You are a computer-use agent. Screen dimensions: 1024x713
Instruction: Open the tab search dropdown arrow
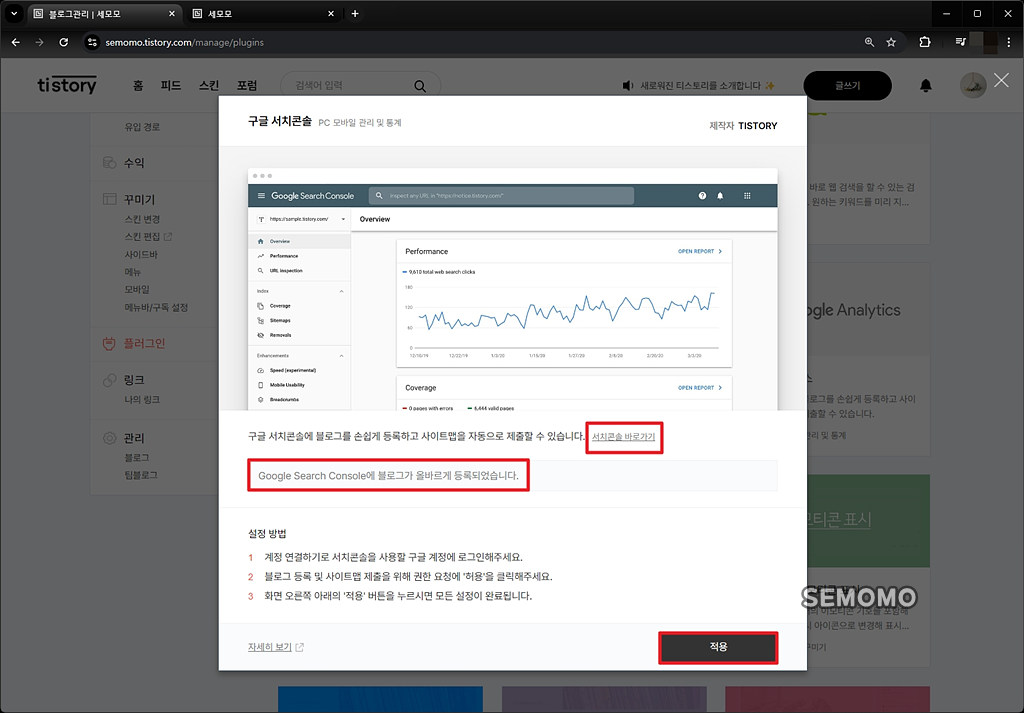pyautogui.click(x=13, y=14)
